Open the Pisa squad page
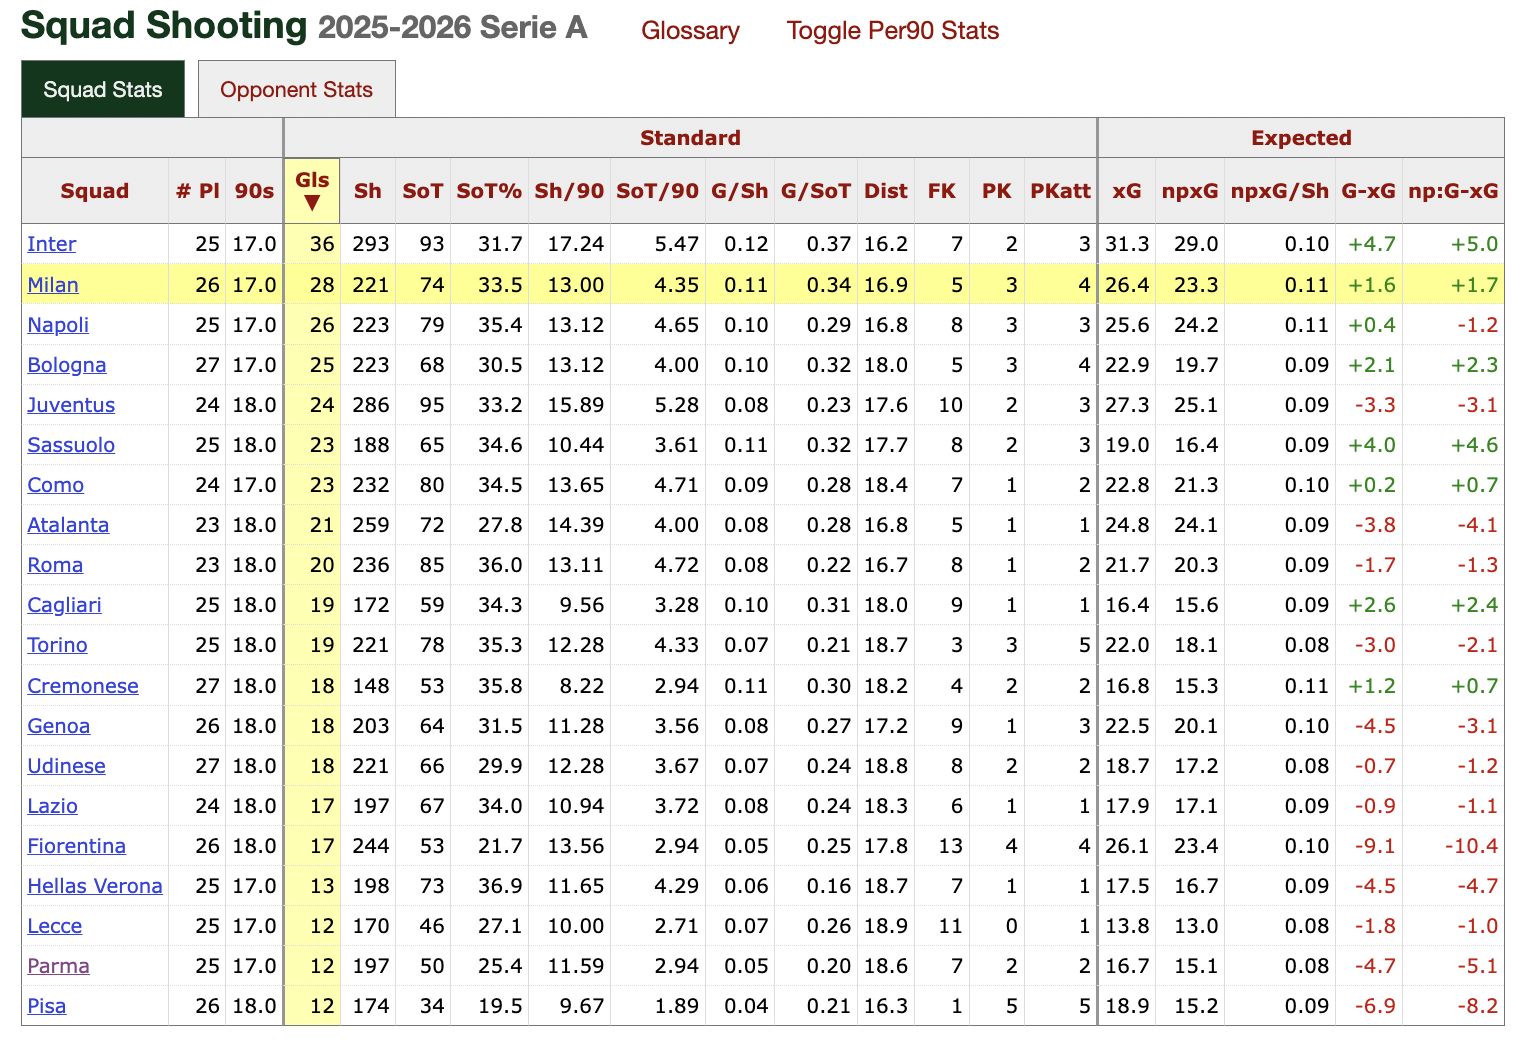Image resolution: width=1532 pixels, height=1046 pixels. click(46, 1006)
